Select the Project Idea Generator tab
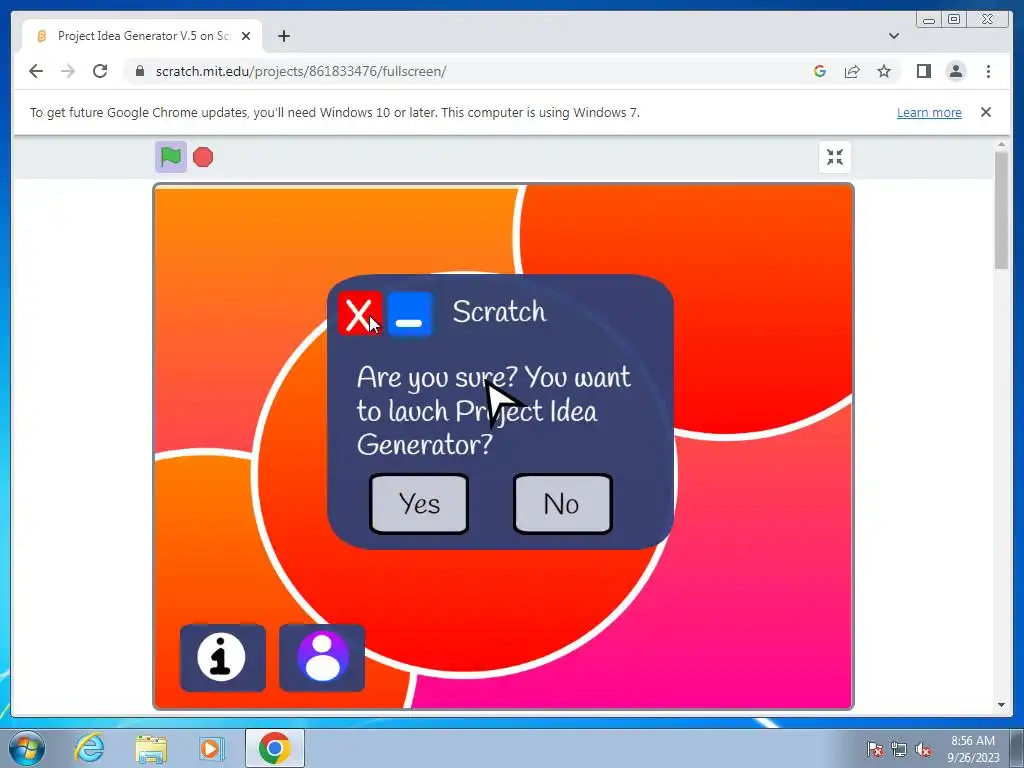This screenshot has height=768, width=1024. (142, 36)
